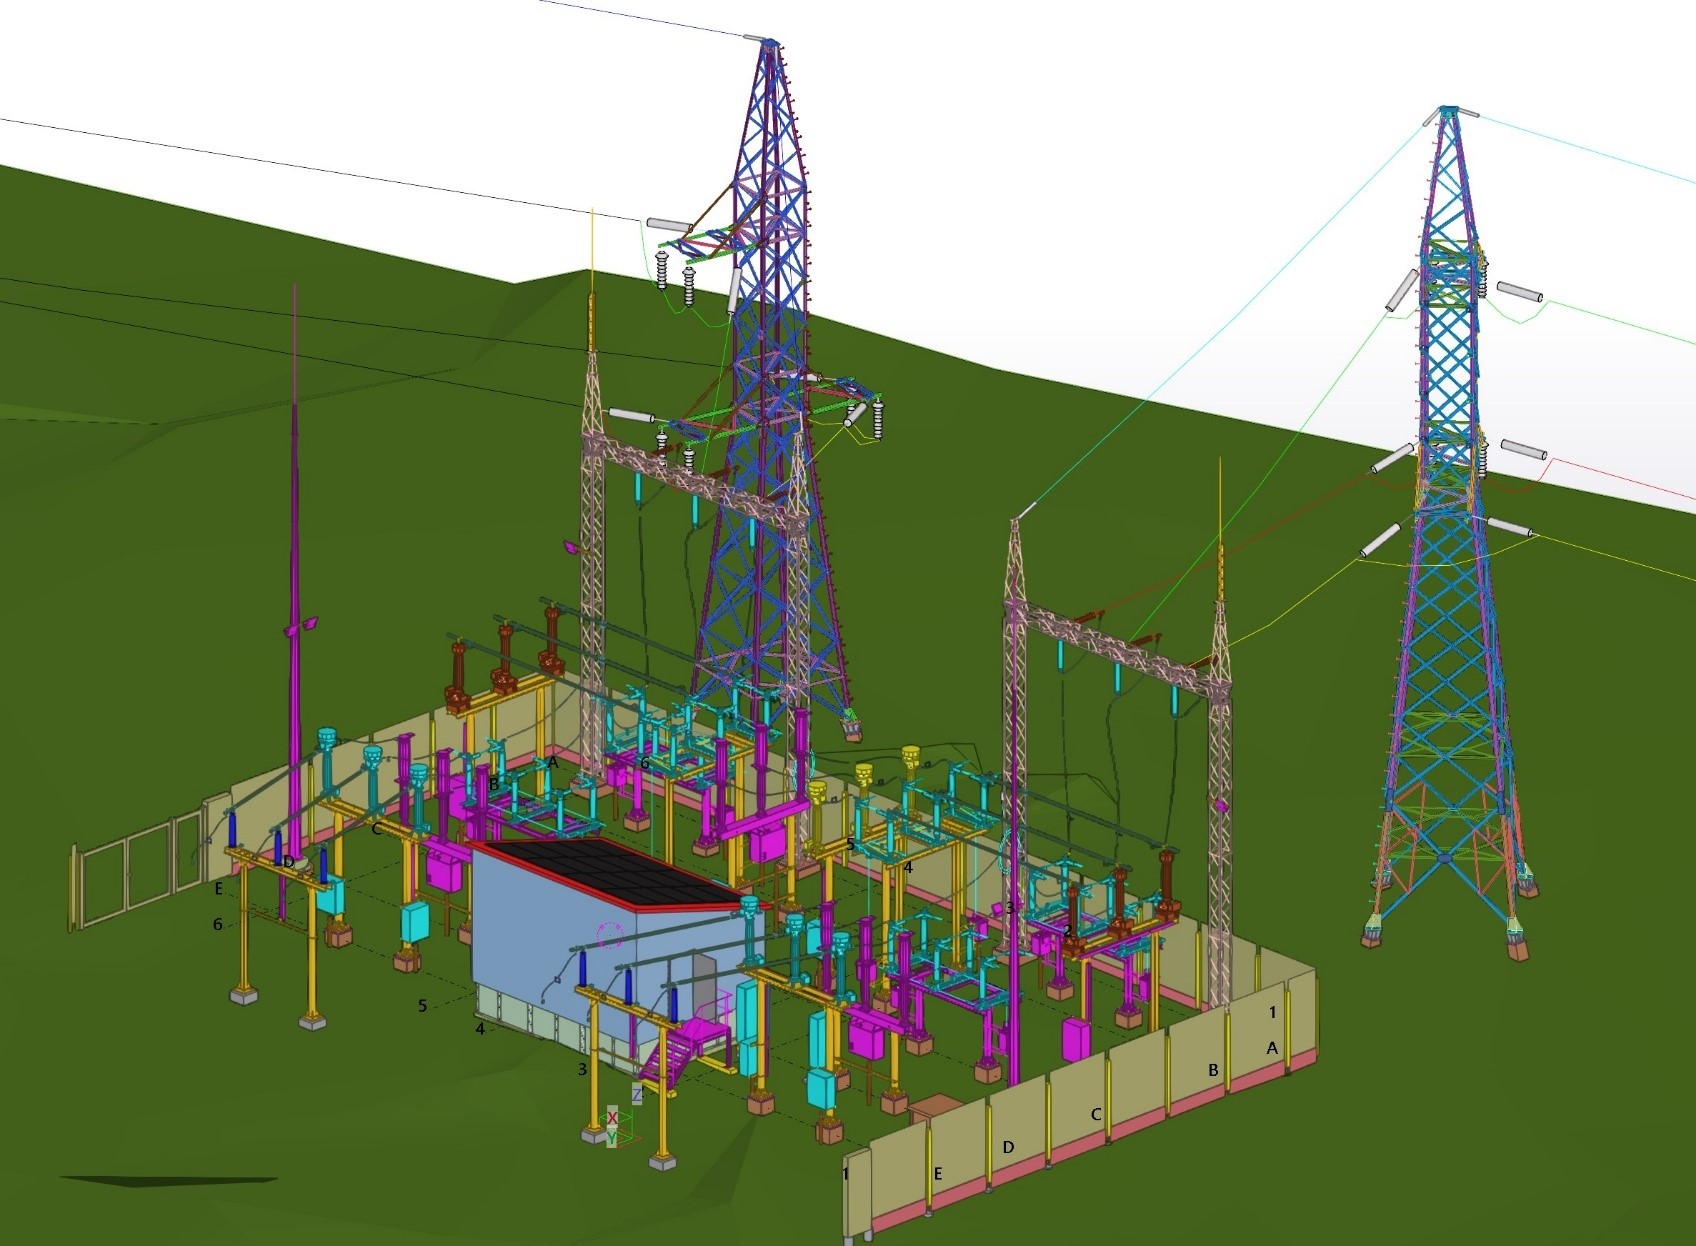This screenshot has height=1246, width=1696.
Task: Click grid label 5 left of control building
Action: point(422,1005)
